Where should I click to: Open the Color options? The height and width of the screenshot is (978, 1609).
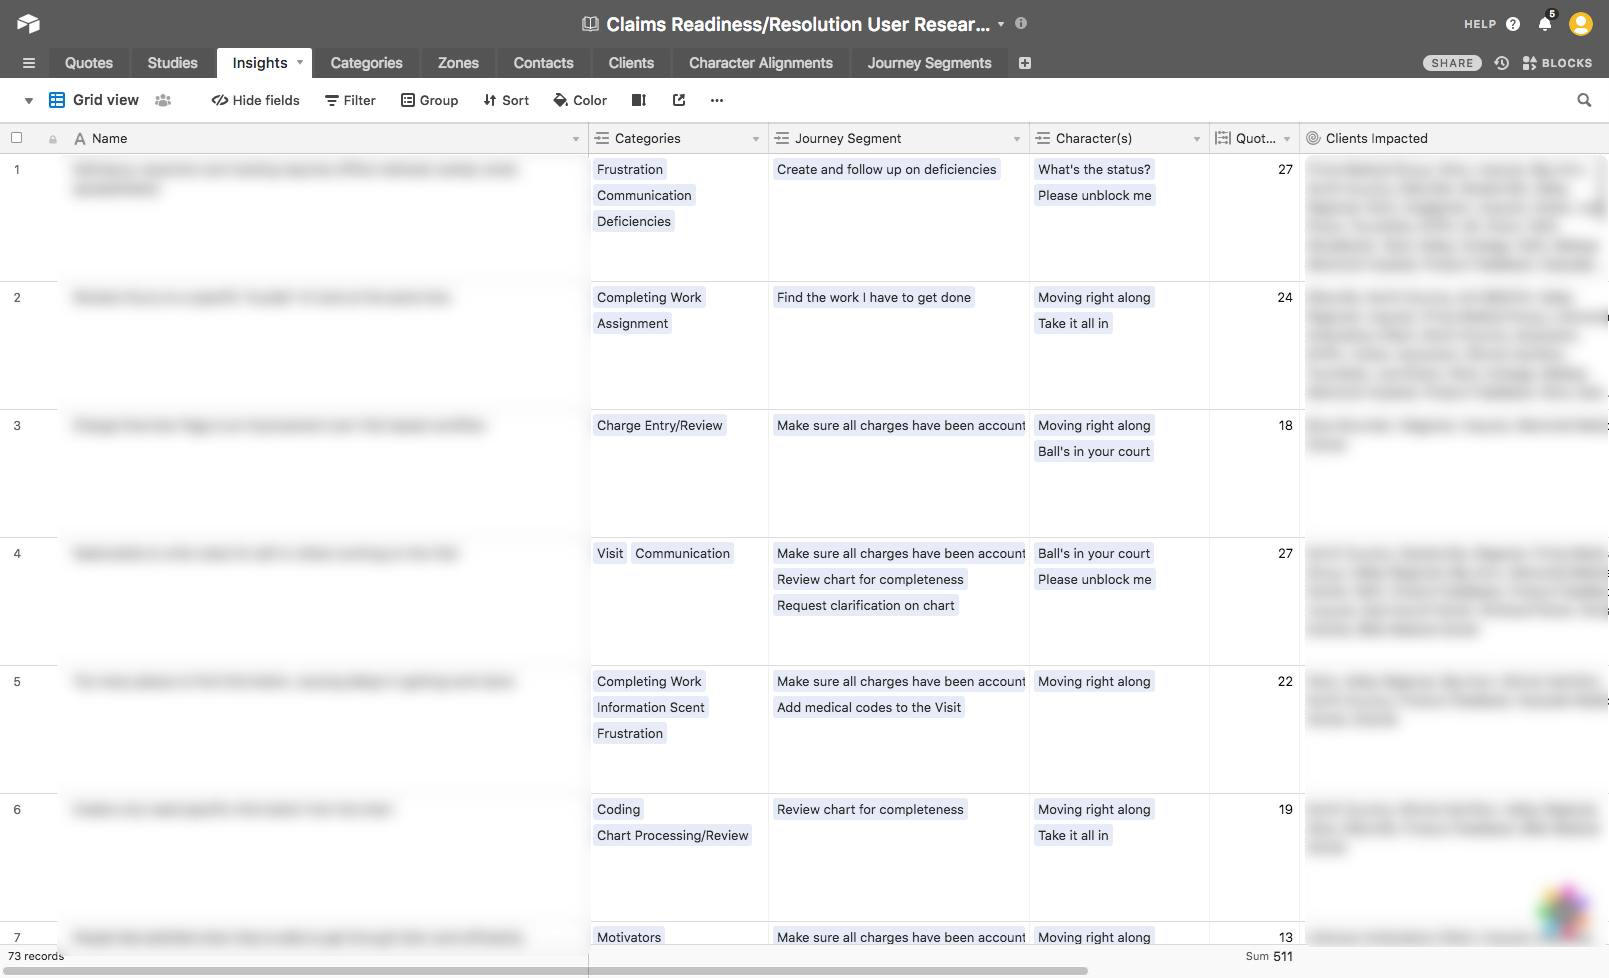click(x=581, y=100)
